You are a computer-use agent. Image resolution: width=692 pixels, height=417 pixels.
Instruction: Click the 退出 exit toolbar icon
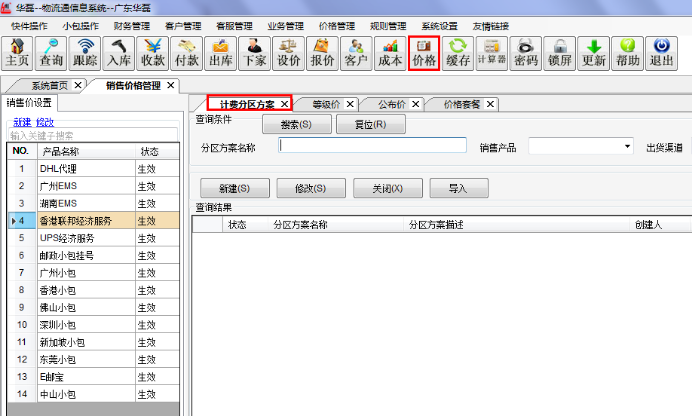[x=661, y=52]
